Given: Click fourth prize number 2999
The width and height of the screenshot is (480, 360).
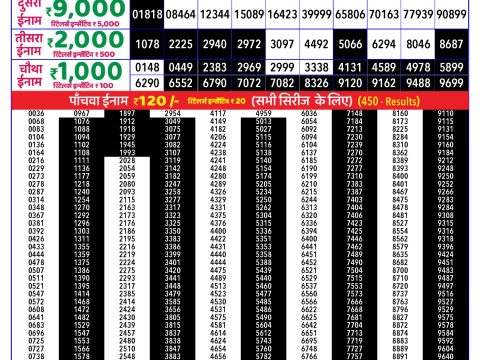Looking at the screenshot, I should (282, 67).
